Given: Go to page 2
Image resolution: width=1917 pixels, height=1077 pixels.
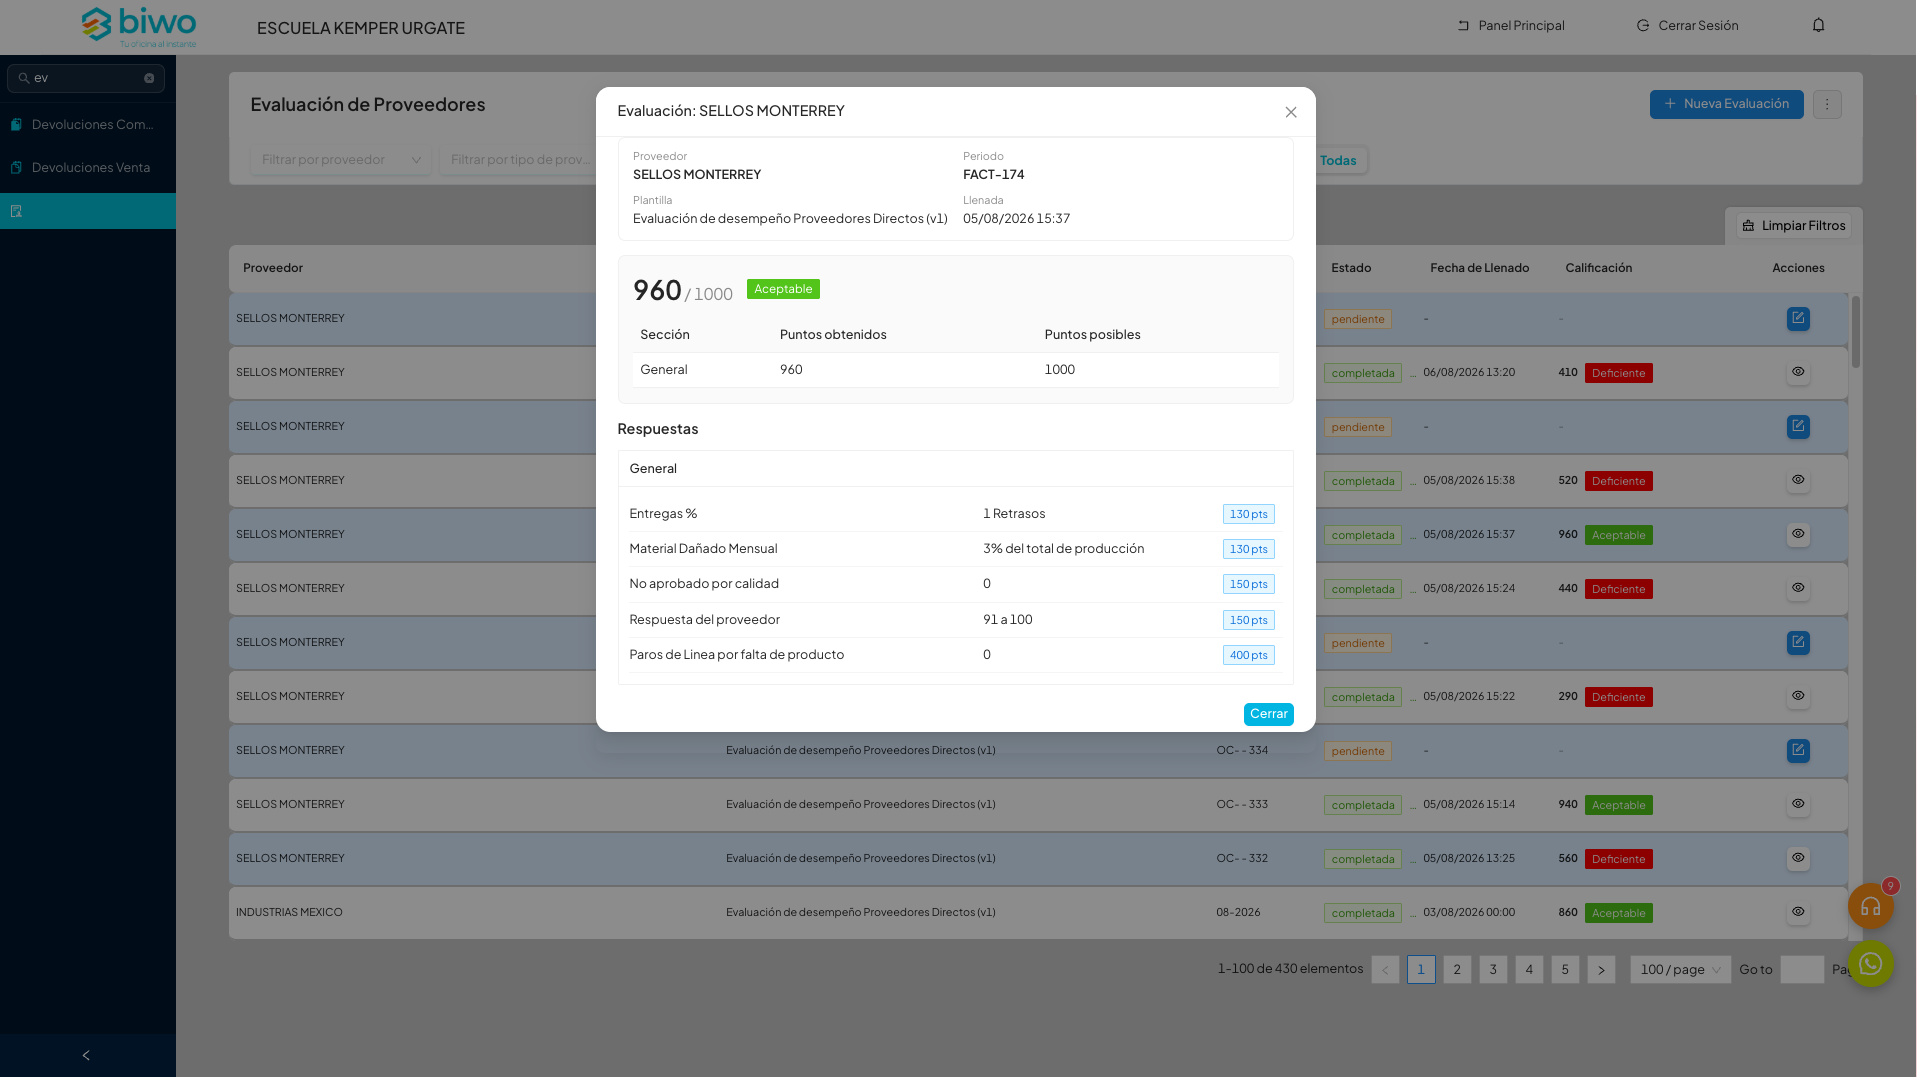Looking at the screenshot, I should point(1457,969).
